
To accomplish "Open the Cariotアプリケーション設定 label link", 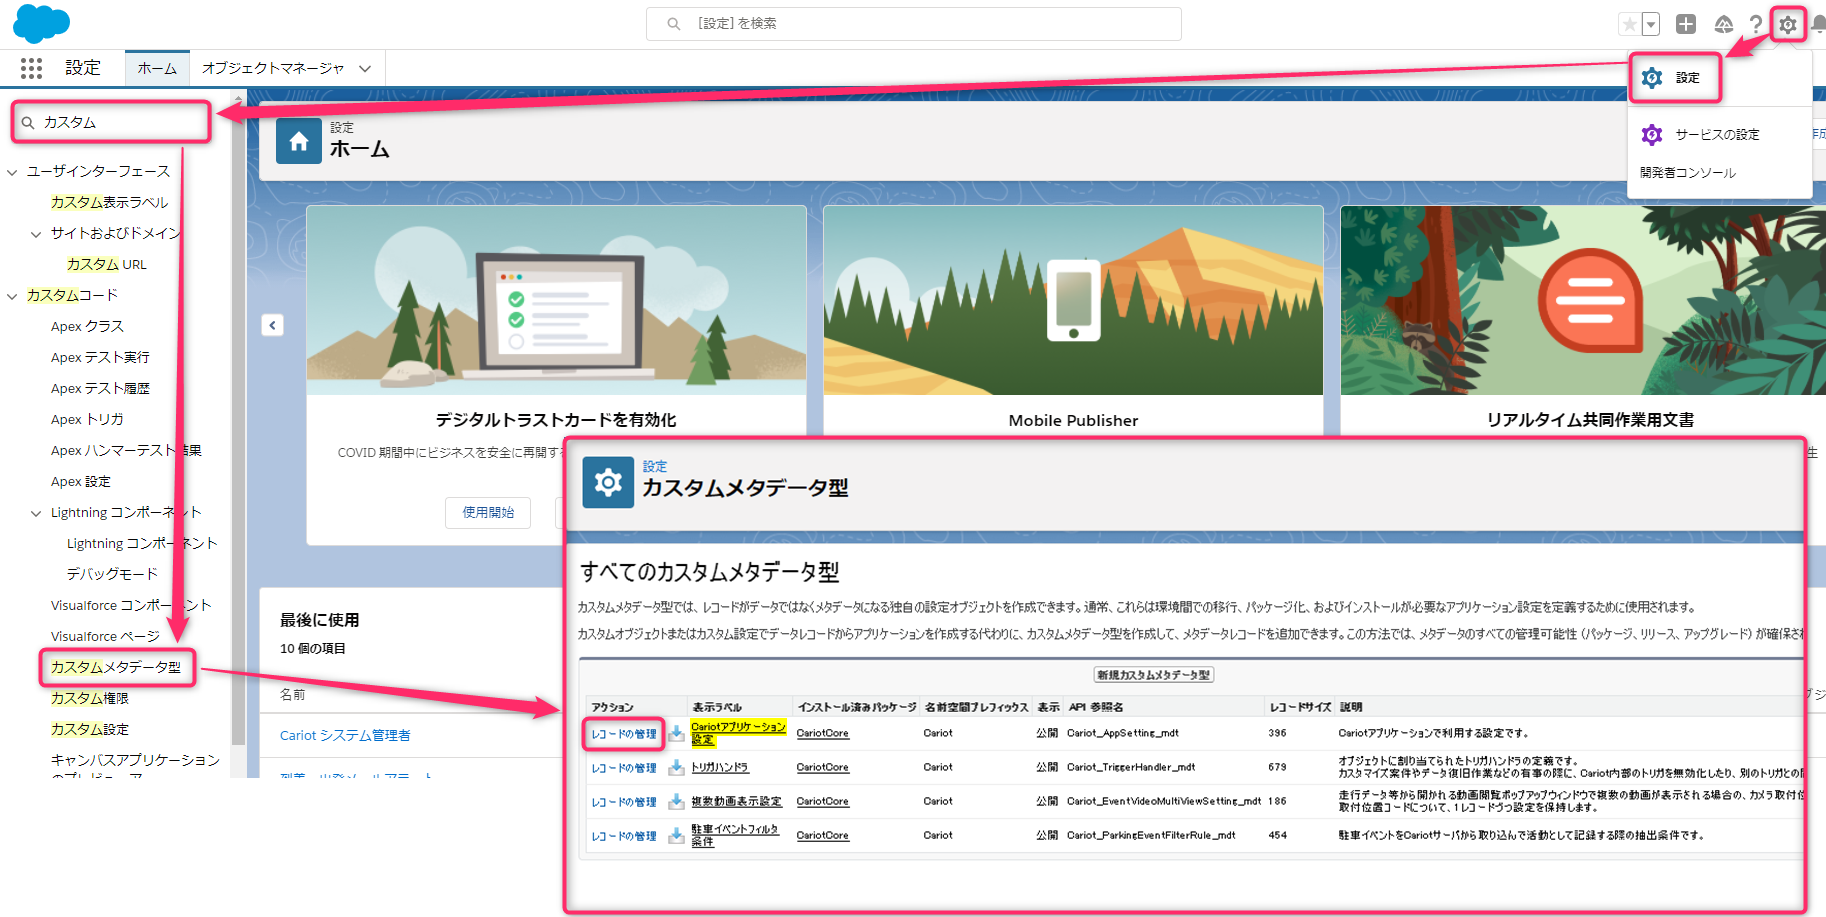I will click(x=738, y=733).
